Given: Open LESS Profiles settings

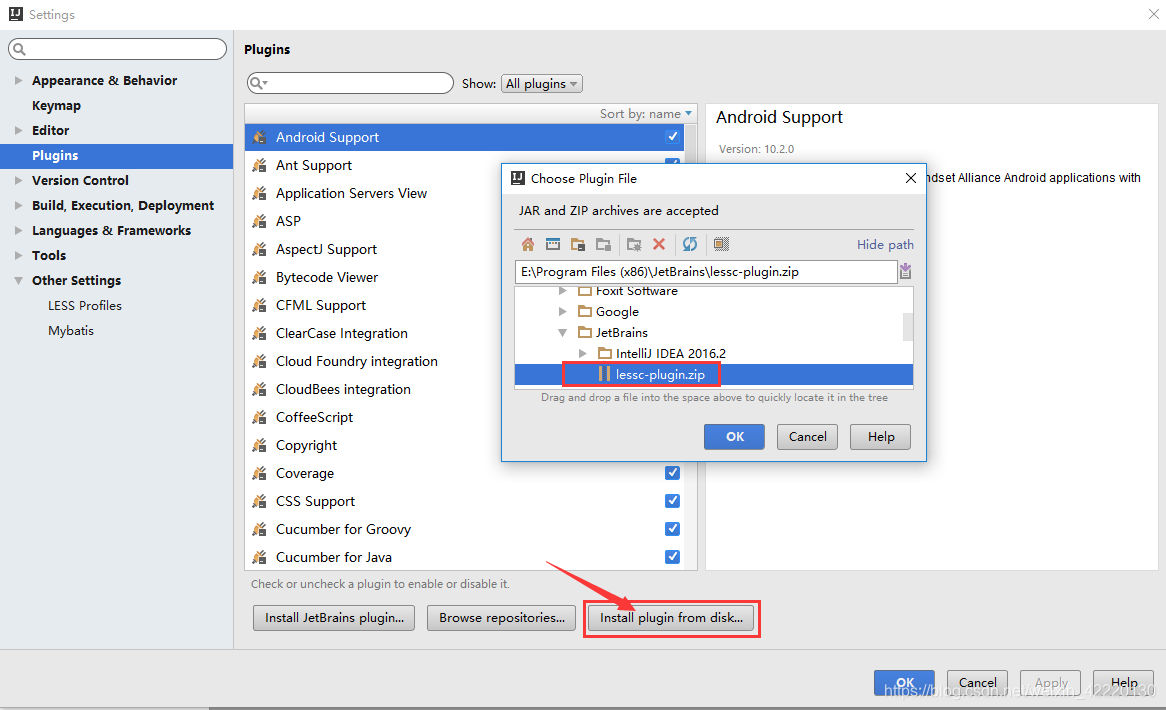Looking at the screenshot, I should pyautogui.click(x=85, y=306).
